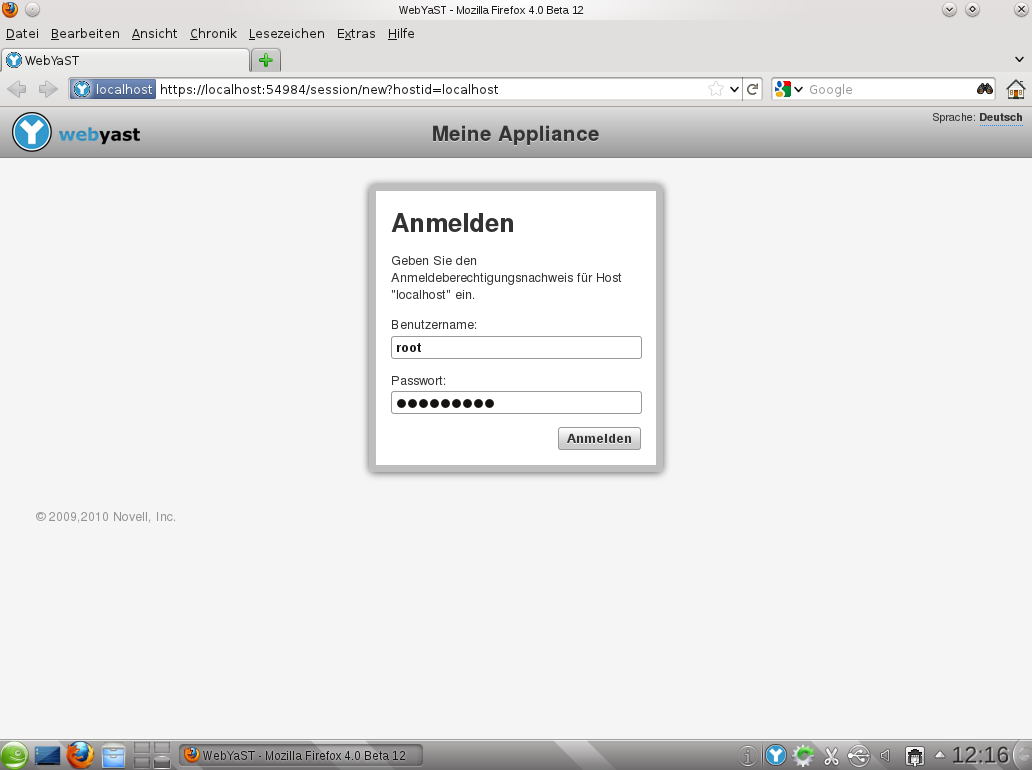Open a new tab with the plus button
Viewport: 1032px width, 770px height.
coord(265,60)
